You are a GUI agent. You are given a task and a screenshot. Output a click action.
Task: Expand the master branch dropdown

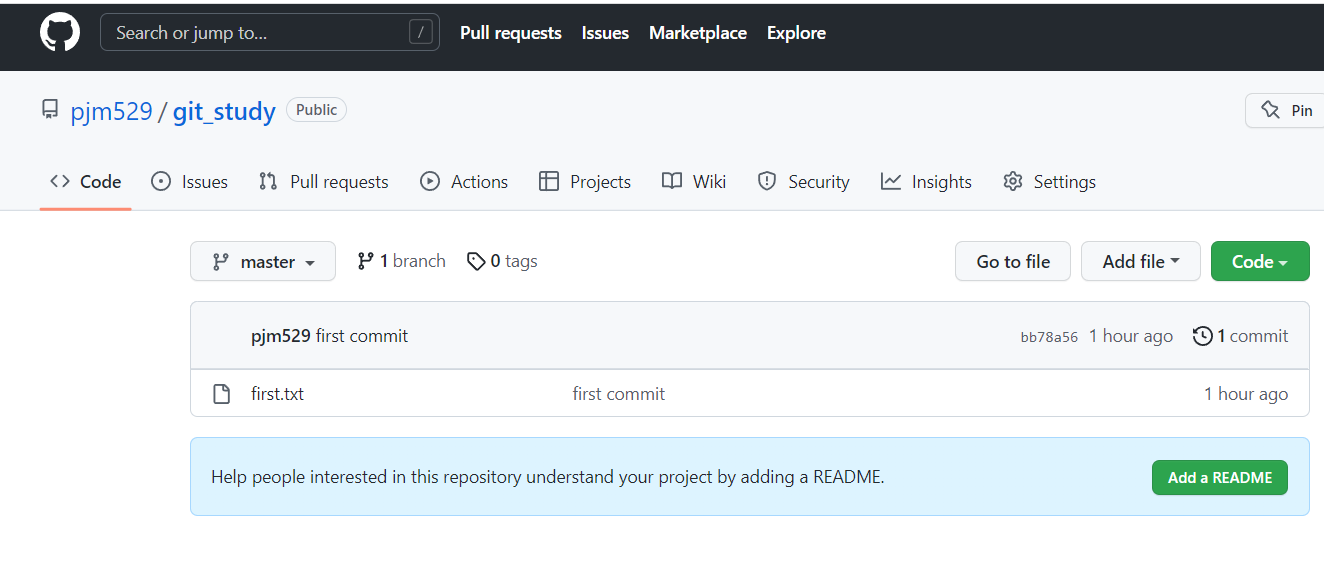263,261
